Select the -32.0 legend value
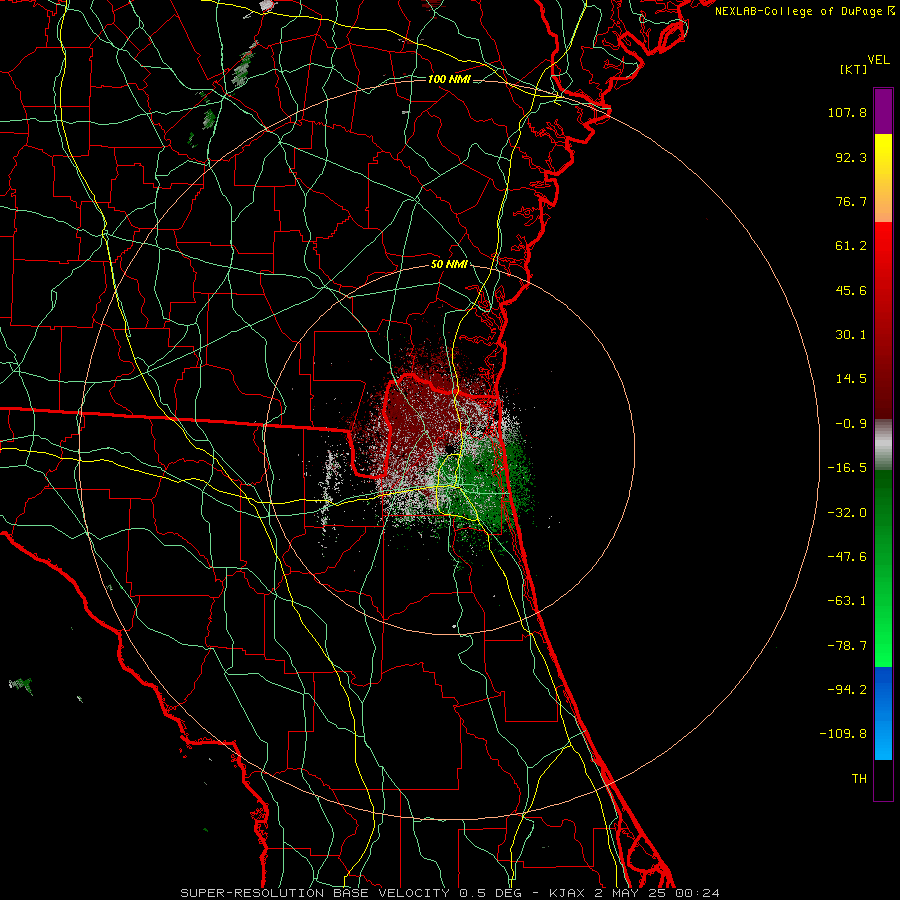This screenshot has width=900, height=900. pyautogui.click(x=847, y=513)
